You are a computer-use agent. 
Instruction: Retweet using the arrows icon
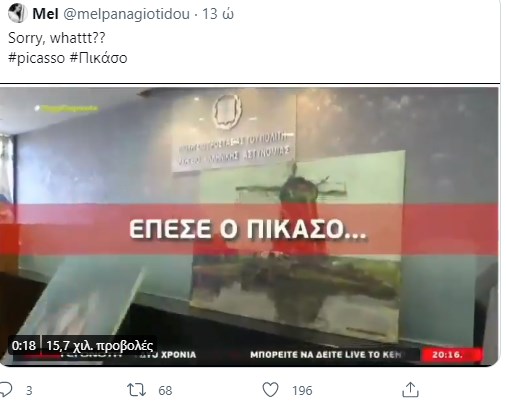pyautogui.click(x=136, y=390)
